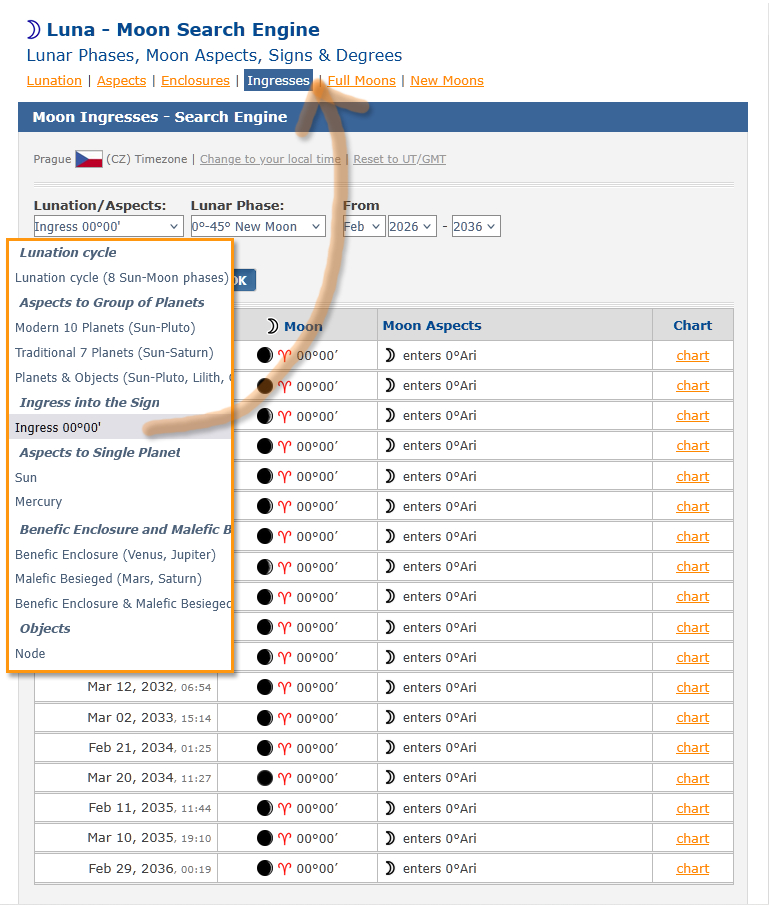Click the Aries symbol in Mar 12, 2032 row
Screen dimensions: 769x905
point(284,688)
